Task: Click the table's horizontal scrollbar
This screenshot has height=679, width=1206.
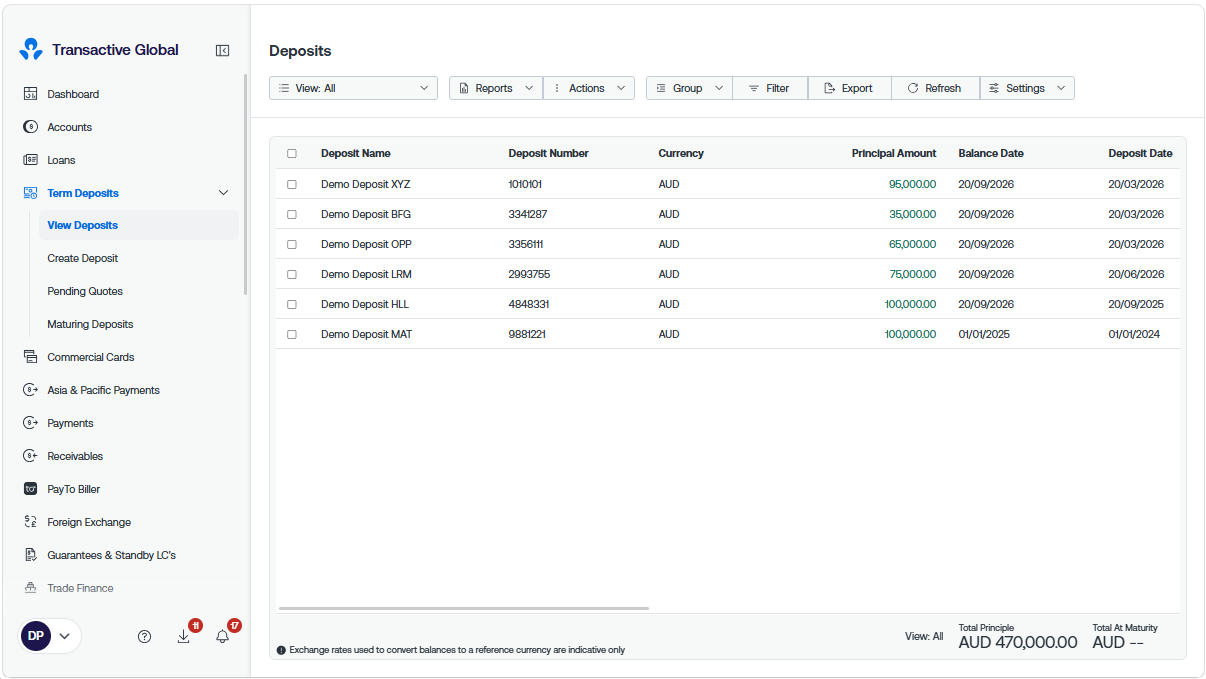Action: tap(464, 608)
